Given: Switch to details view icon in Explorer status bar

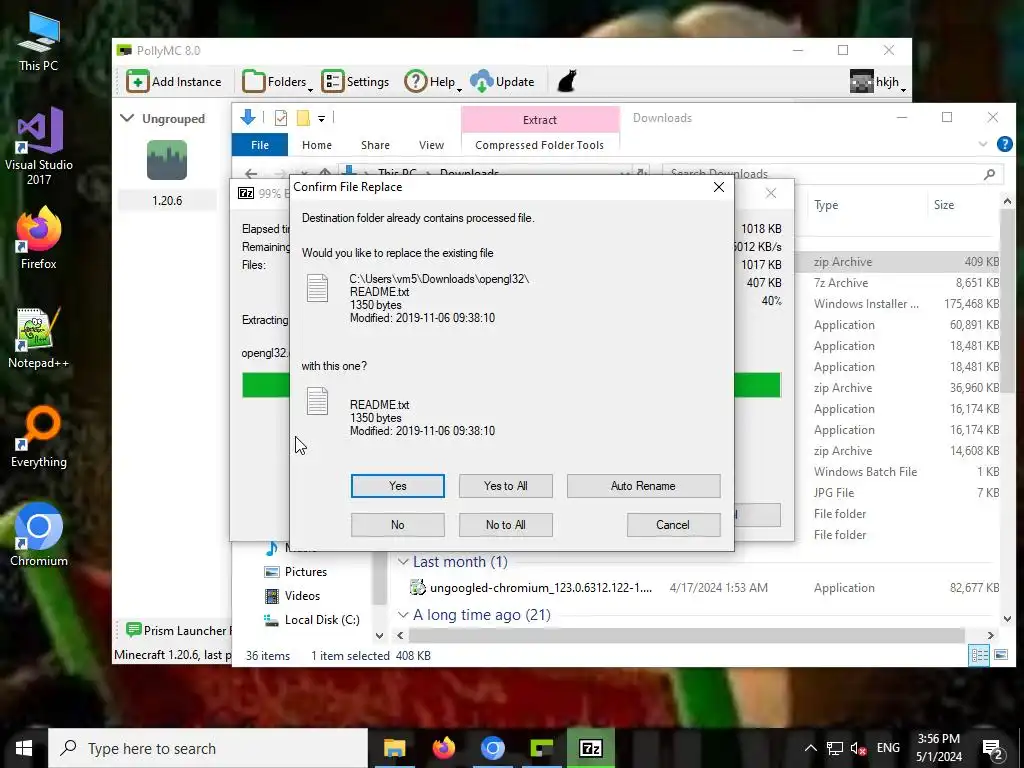Looking at the screenshot, I should (979, 655).
